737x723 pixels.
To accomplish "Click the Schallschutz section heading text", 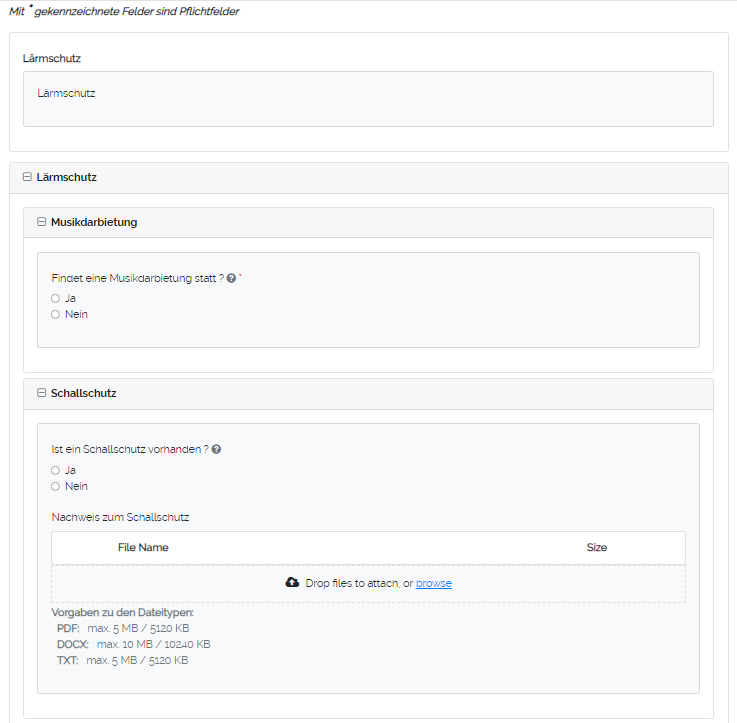I will coord(84,394).
